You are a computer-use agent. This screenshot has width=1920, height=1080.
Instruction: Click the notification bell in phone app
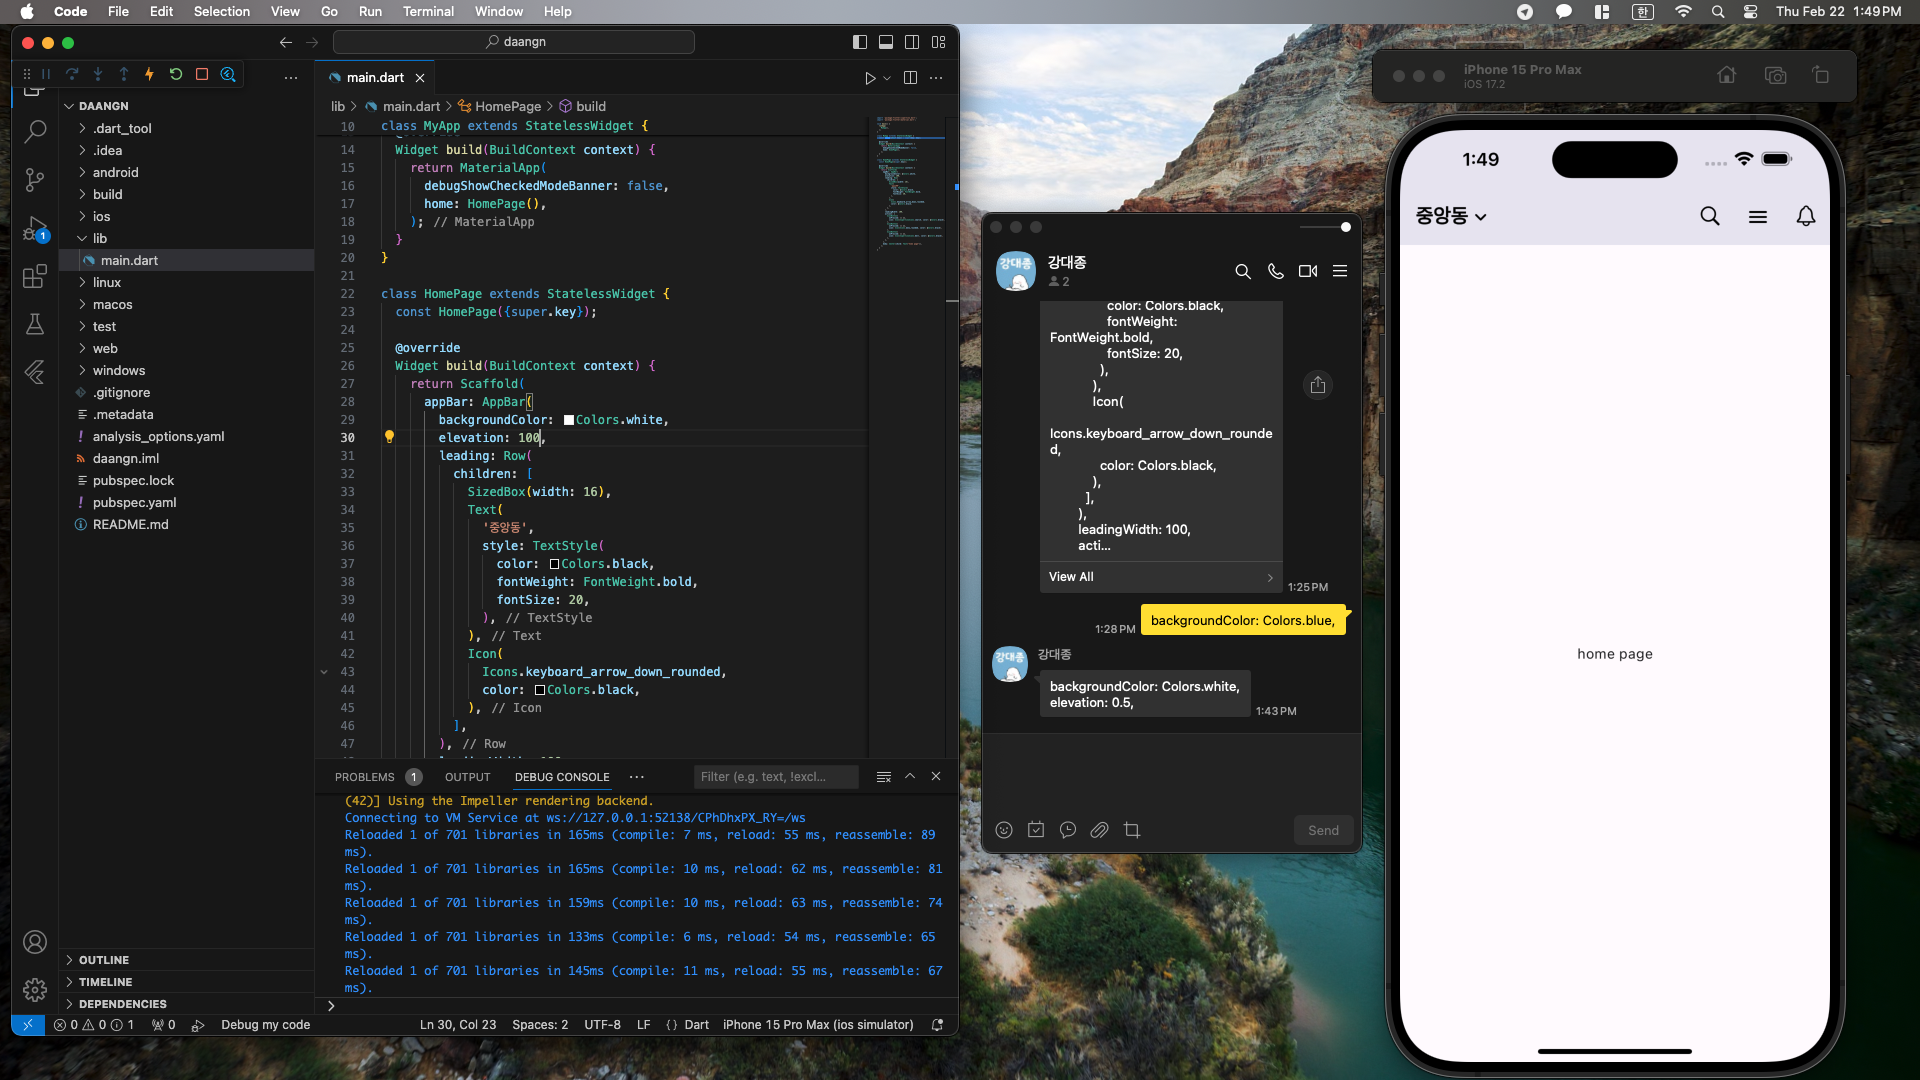[1806, 216]
